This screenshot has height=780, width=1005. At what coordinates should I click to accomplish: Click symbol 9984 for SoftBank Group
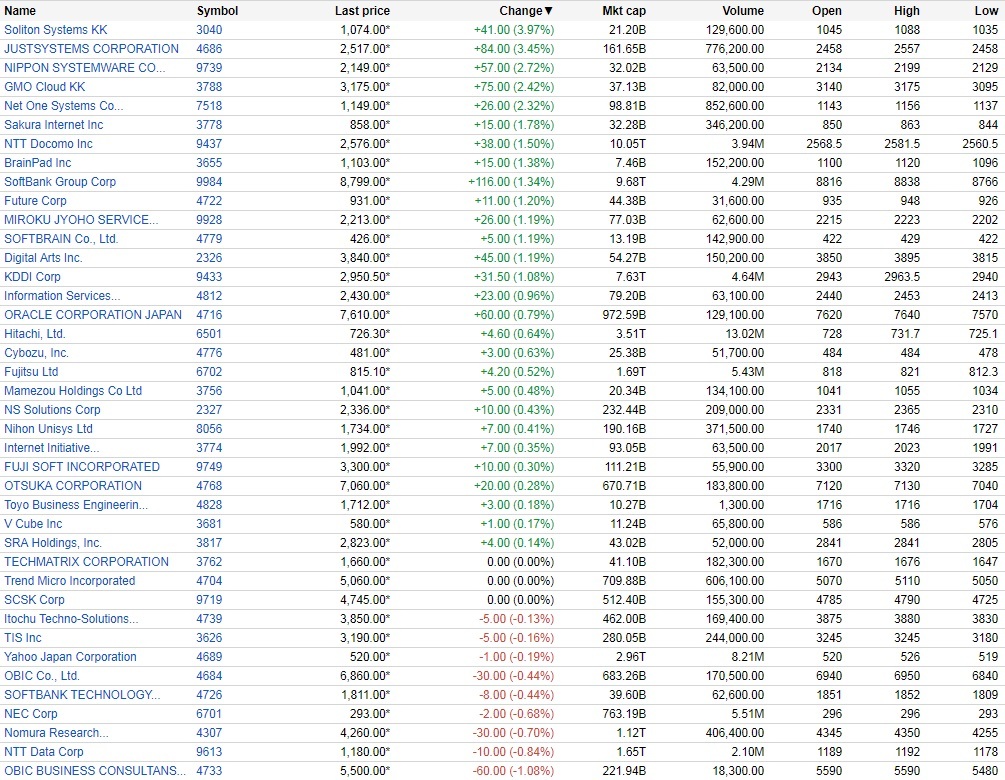[x=209, y=182]
